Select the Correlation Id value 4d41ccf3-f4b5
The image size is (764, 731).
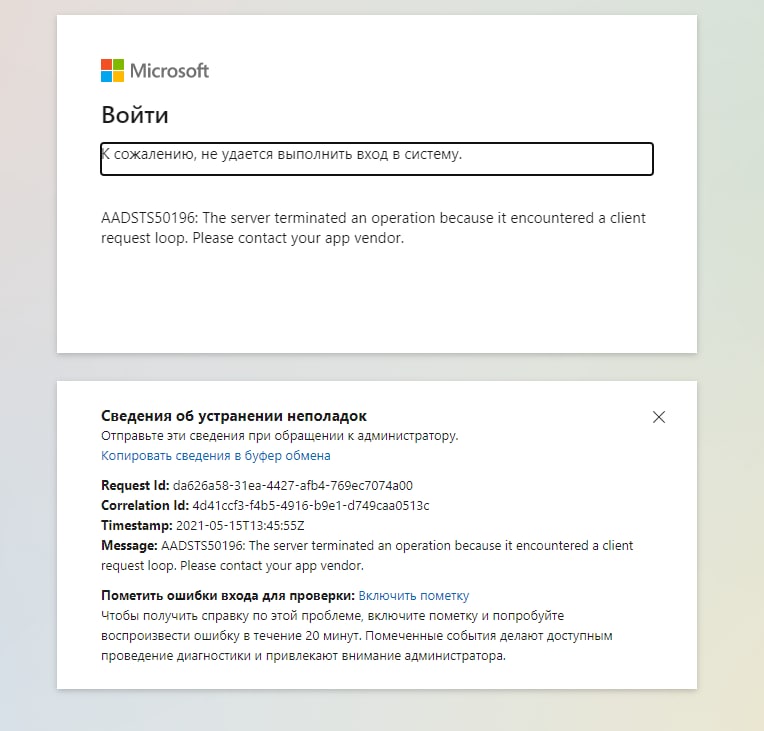coord(311,505)
